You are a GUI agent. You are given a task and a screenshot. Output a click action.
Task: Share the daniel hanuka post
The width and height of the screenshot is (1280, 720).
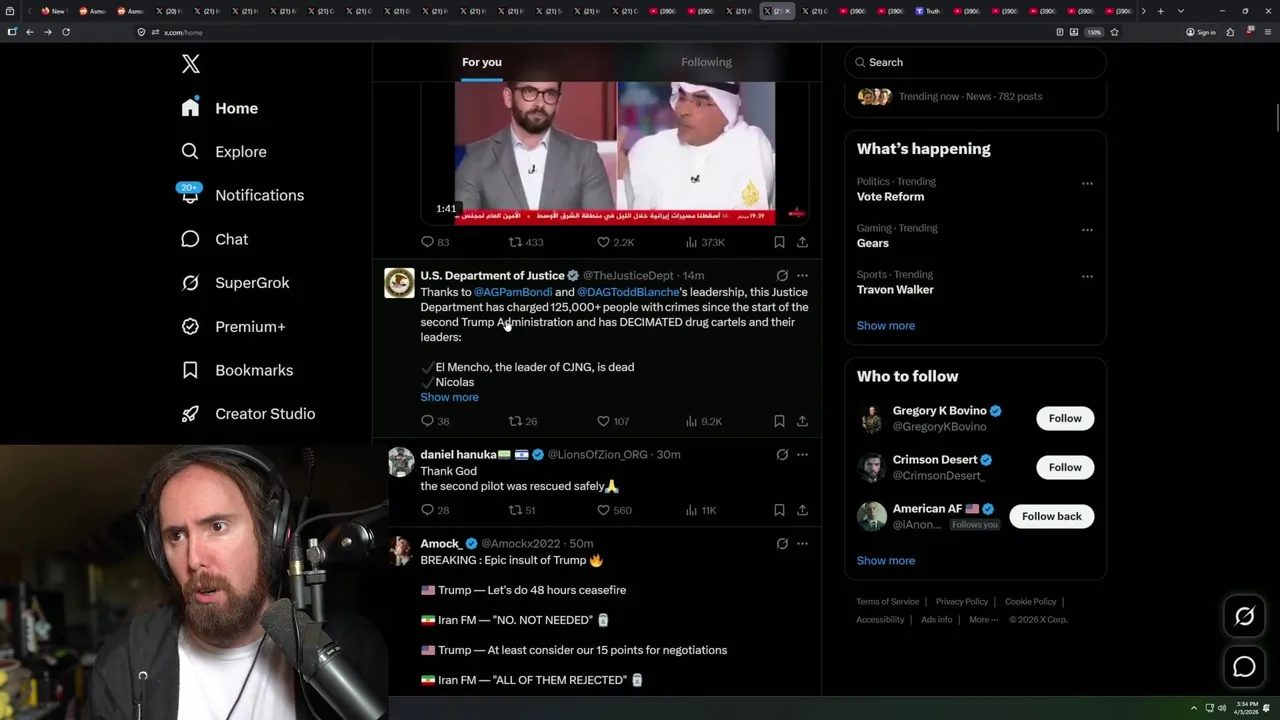pos(802,510)
